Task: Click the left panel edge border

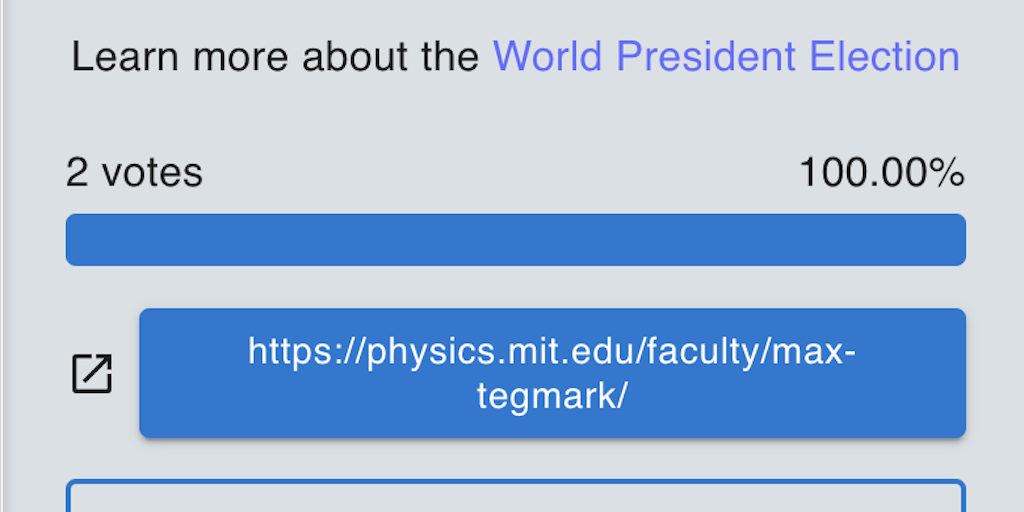Action: [x=3, y=256]
